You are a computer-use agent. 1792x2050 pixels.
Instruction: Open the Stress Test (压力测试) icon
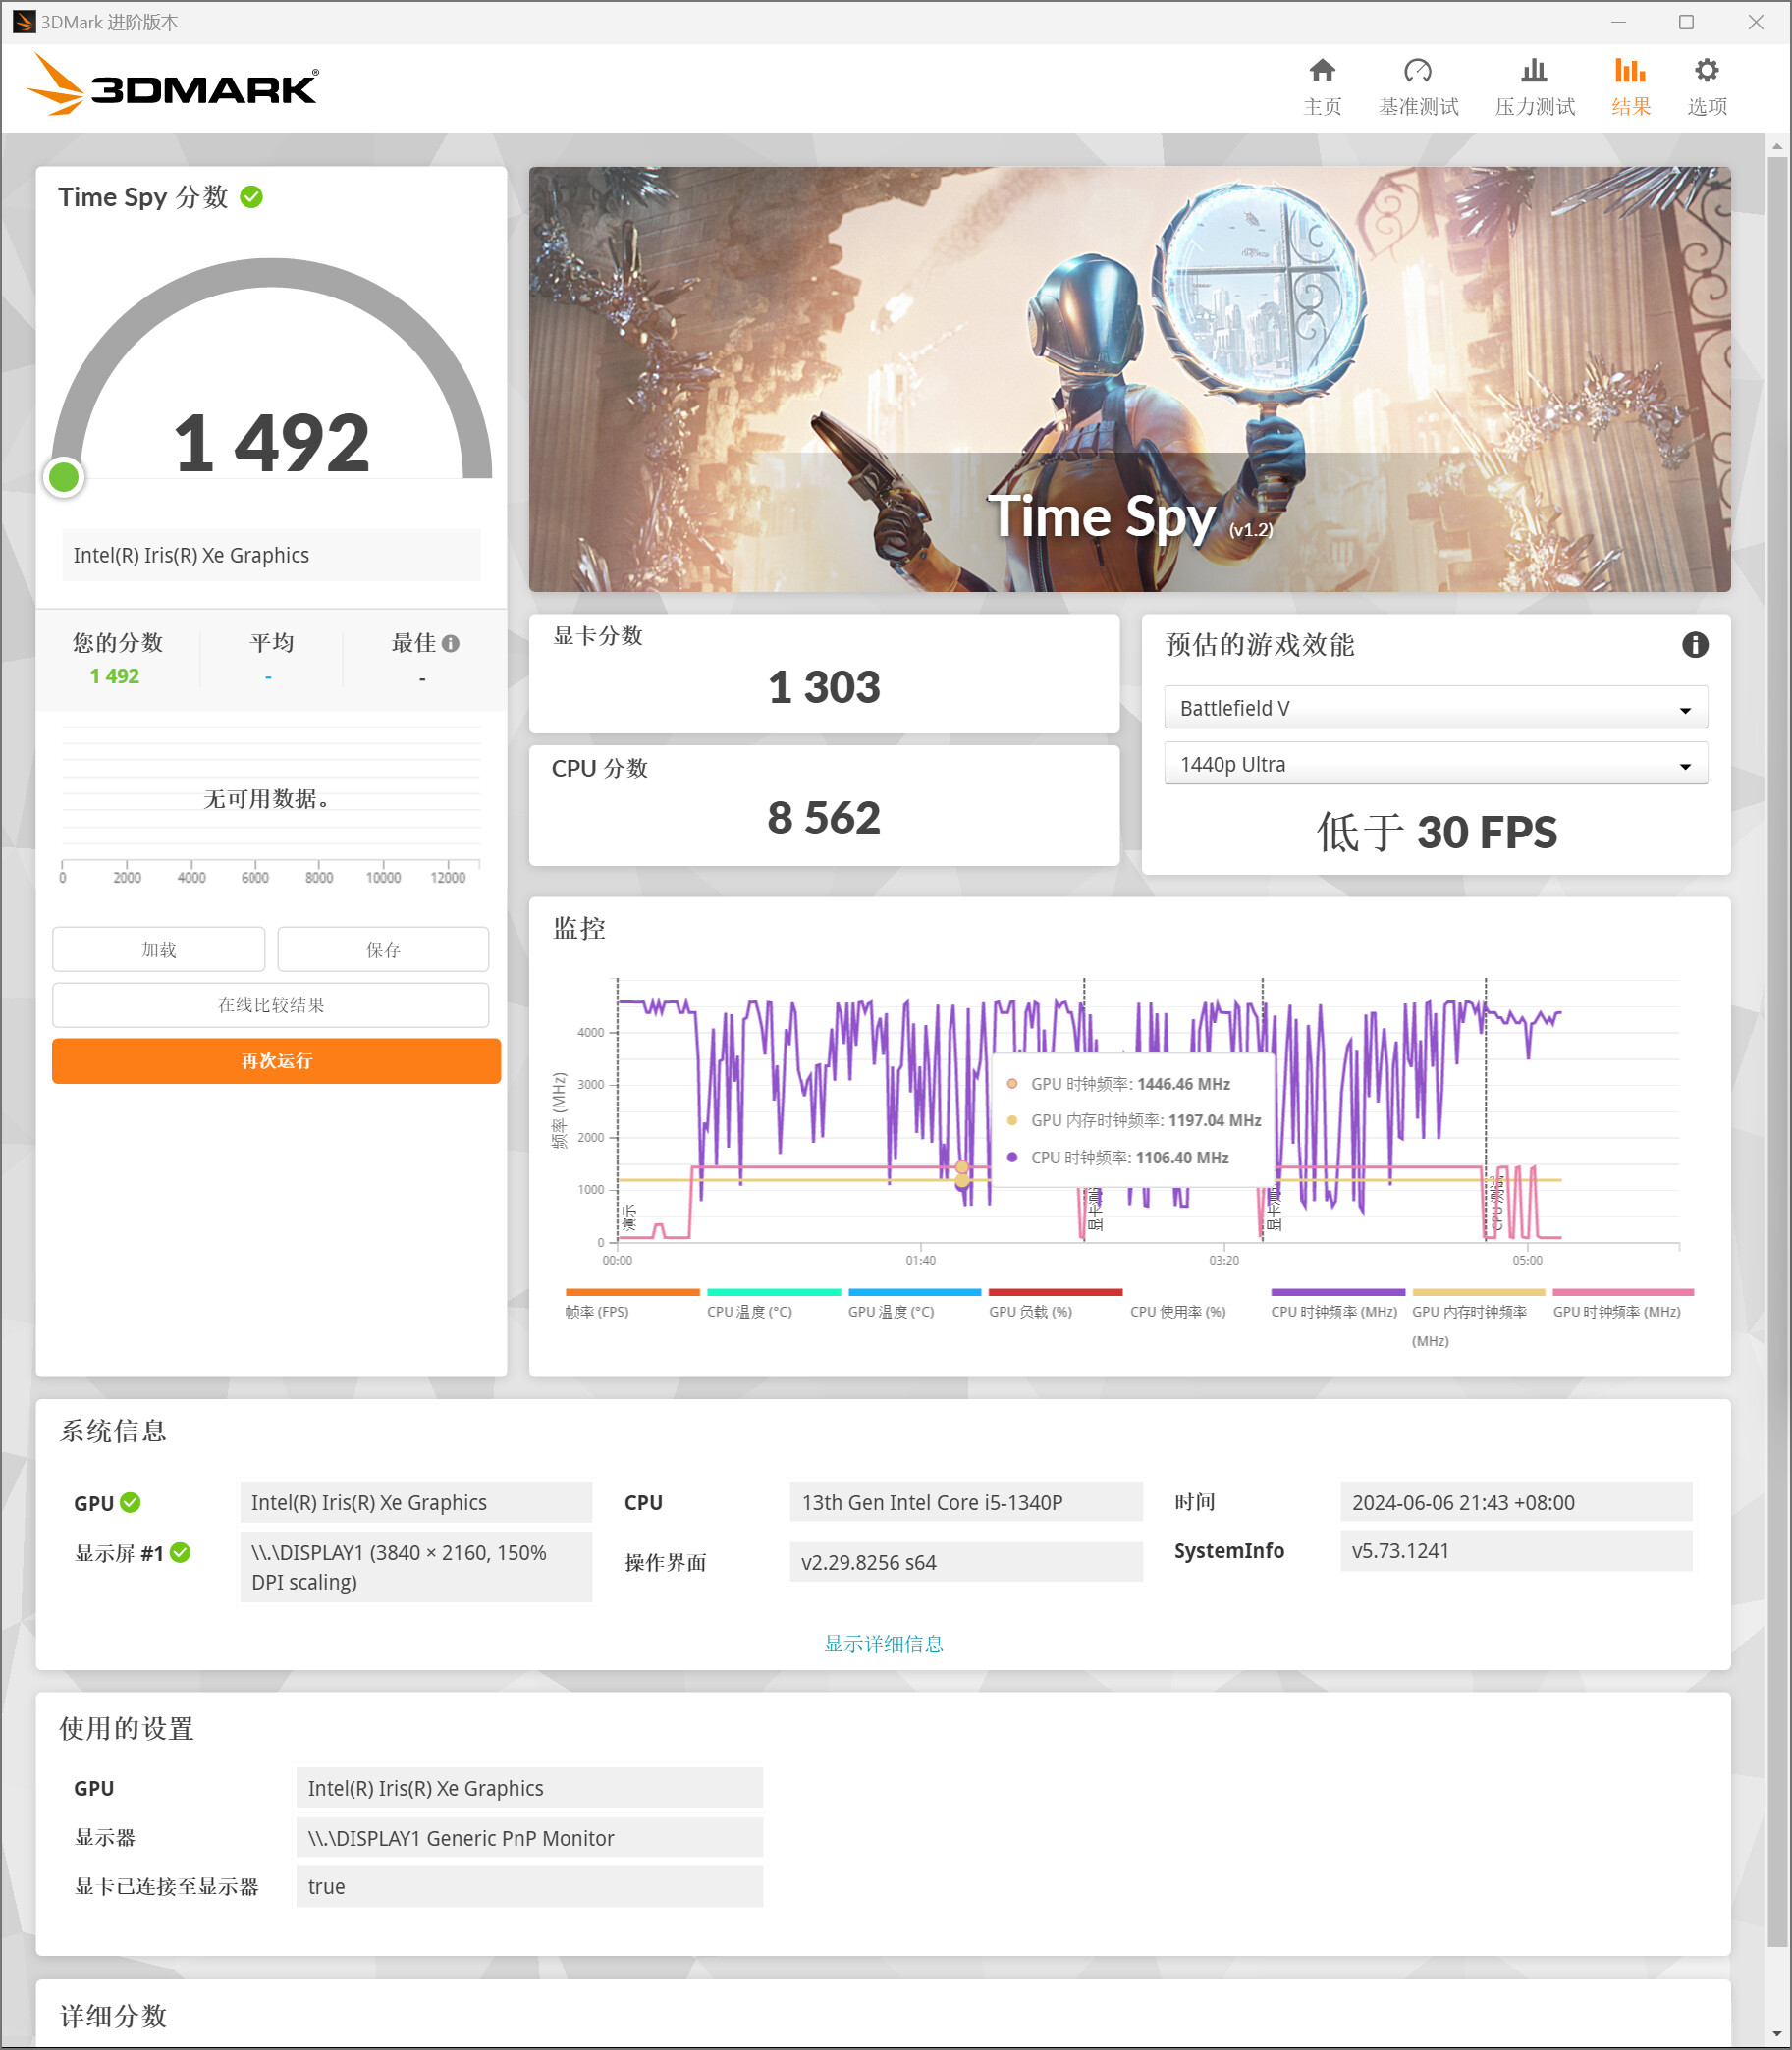[1533, 72]
